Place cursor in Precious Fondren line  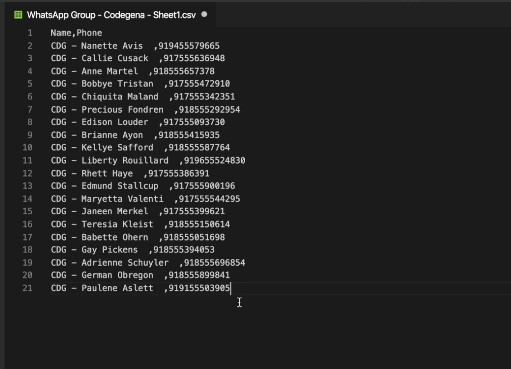(145, 110)
